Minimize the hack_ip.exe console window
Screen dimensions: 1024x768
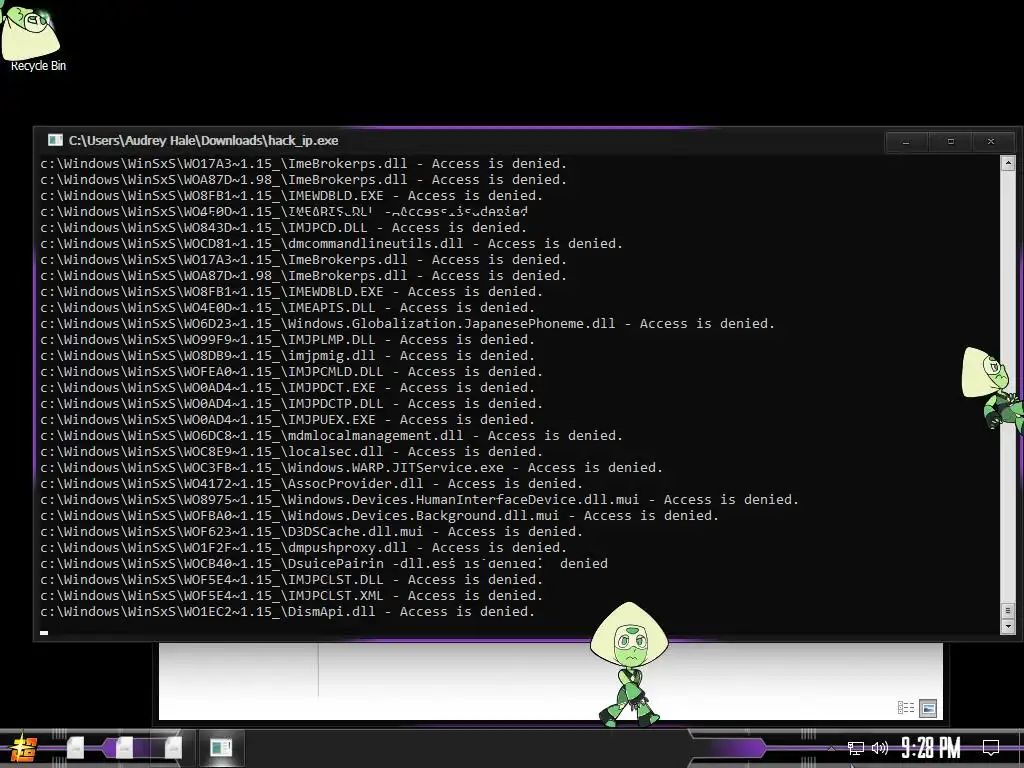[906, 142]
